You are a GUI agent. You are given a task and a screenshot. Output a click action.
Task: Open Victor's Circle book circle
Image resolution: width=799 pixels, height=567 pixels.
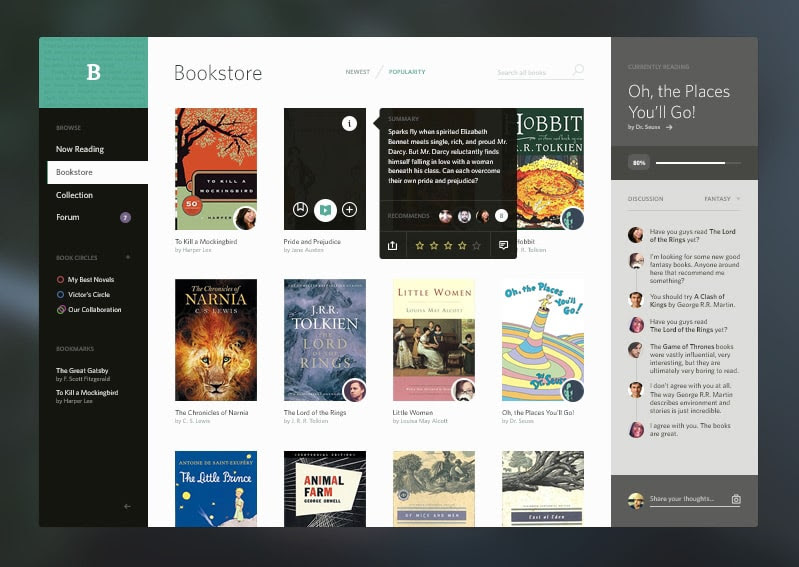[x=89, y=294]
